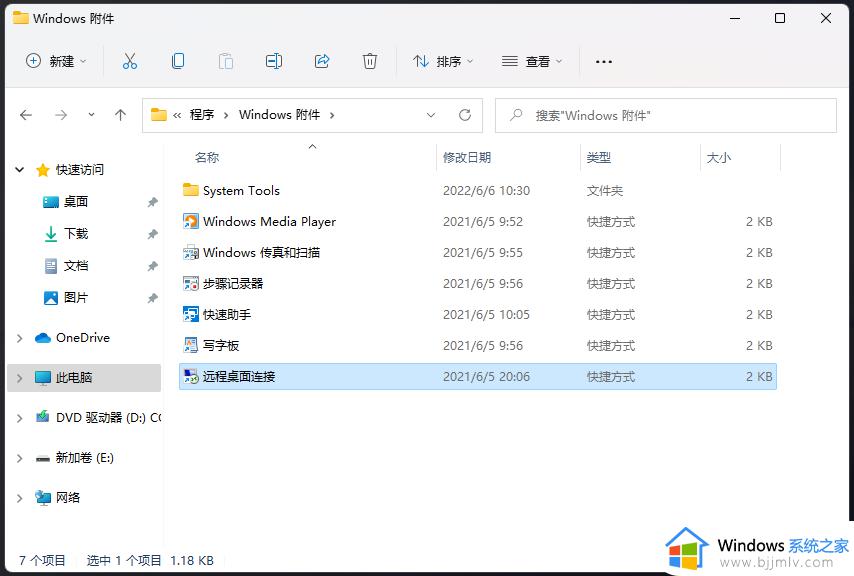Click the pin icon next to 文档
The height and width of the screenshot is (576, 854).
pos(152,266)
